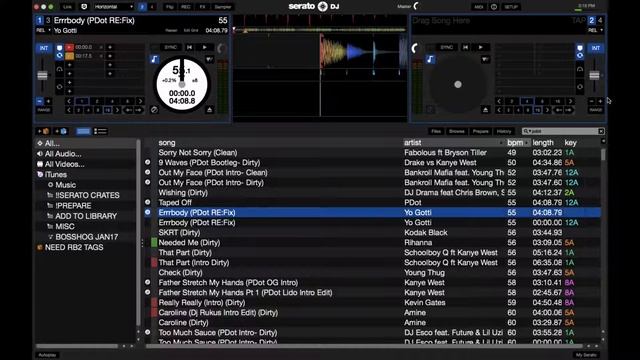The width and height of the screenshot is (640, 360).
Task: Jump to track start on deck 1
Action: pos(189,47)
